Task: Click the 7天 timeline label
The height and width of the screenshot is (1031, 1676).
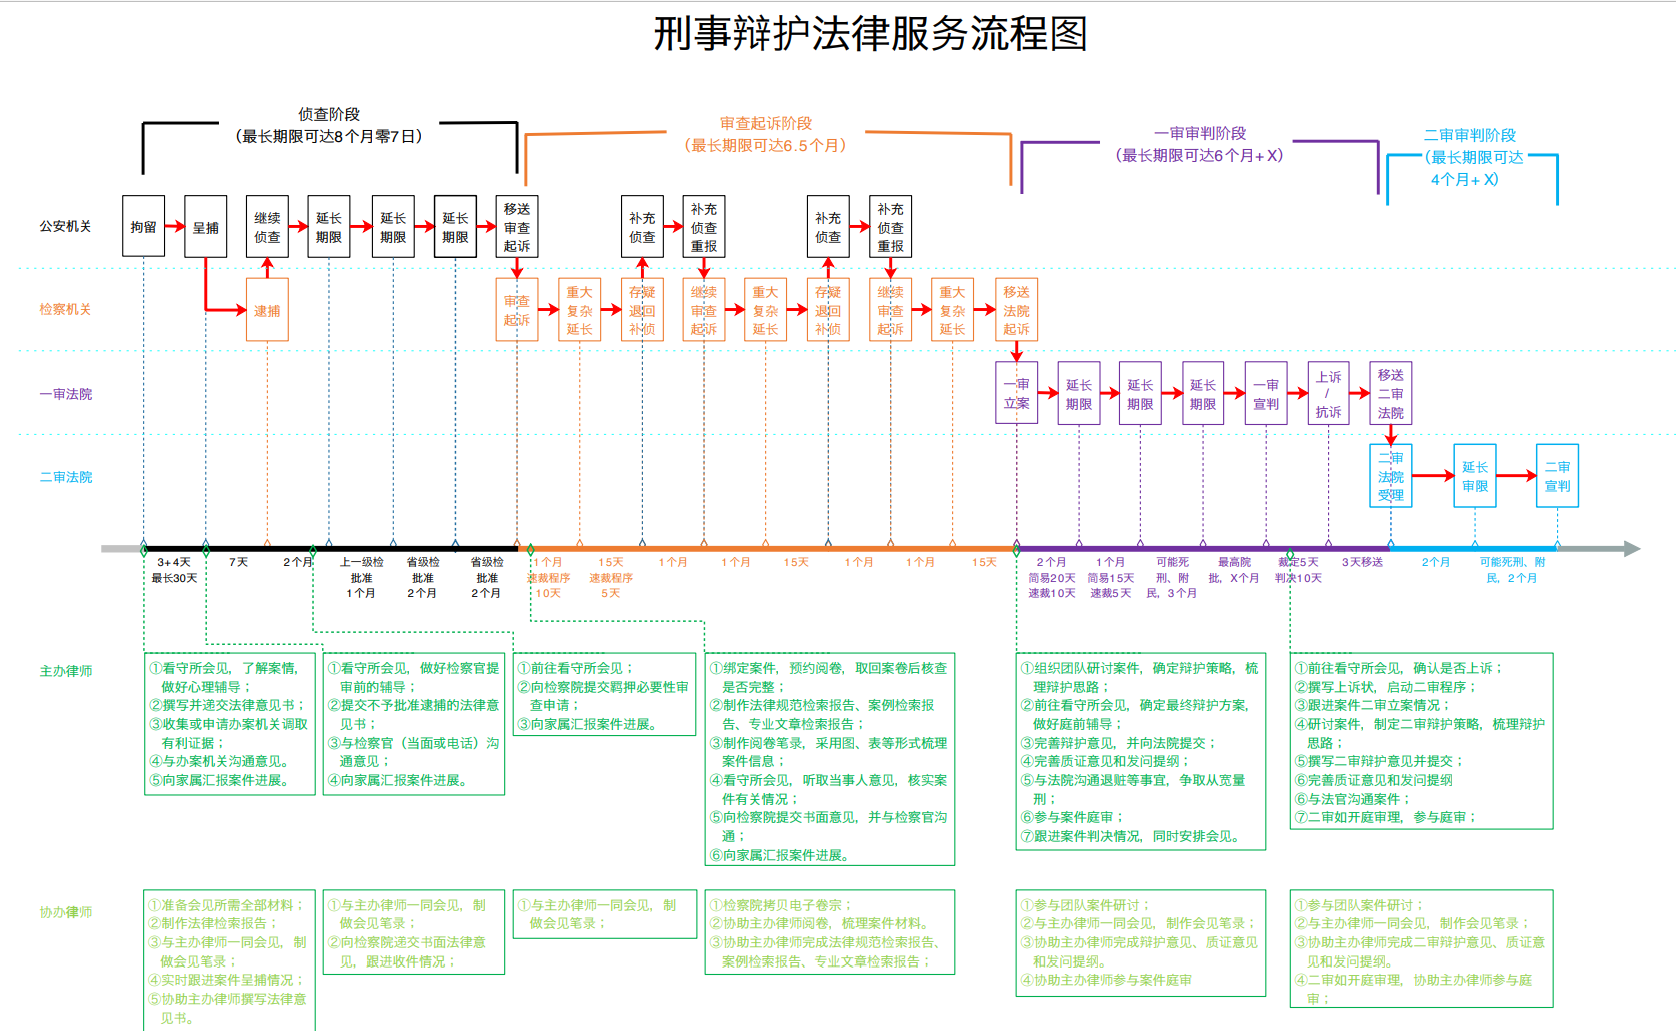Action: point(238,562)
